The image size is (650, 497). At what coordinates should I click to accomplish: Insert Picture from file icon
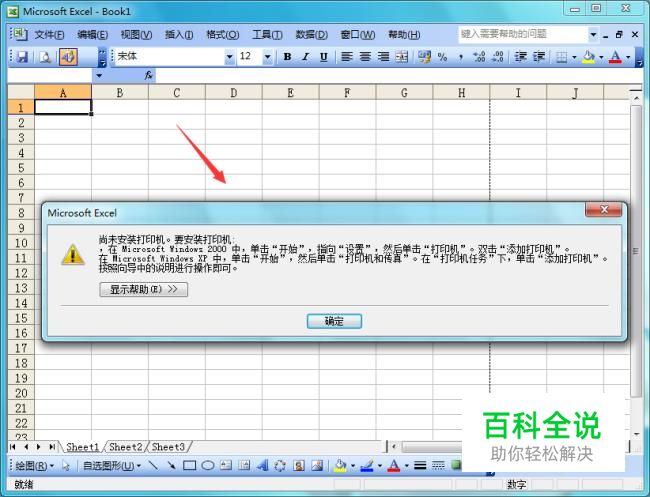pyautogui.click(x=317, y=466)
